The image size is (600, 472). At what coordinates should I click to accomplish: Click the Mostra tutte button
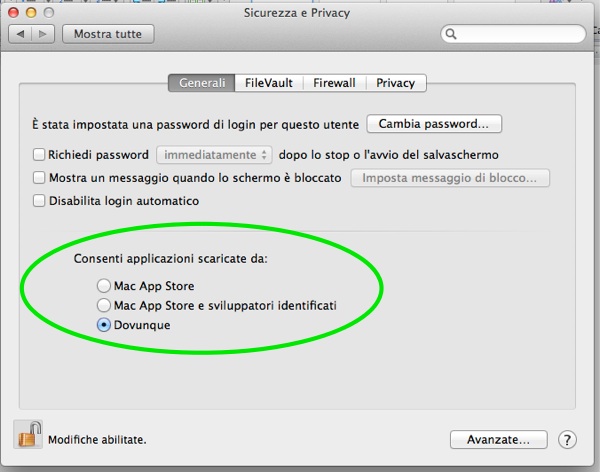pyautogui.click(x=108, y=34)
